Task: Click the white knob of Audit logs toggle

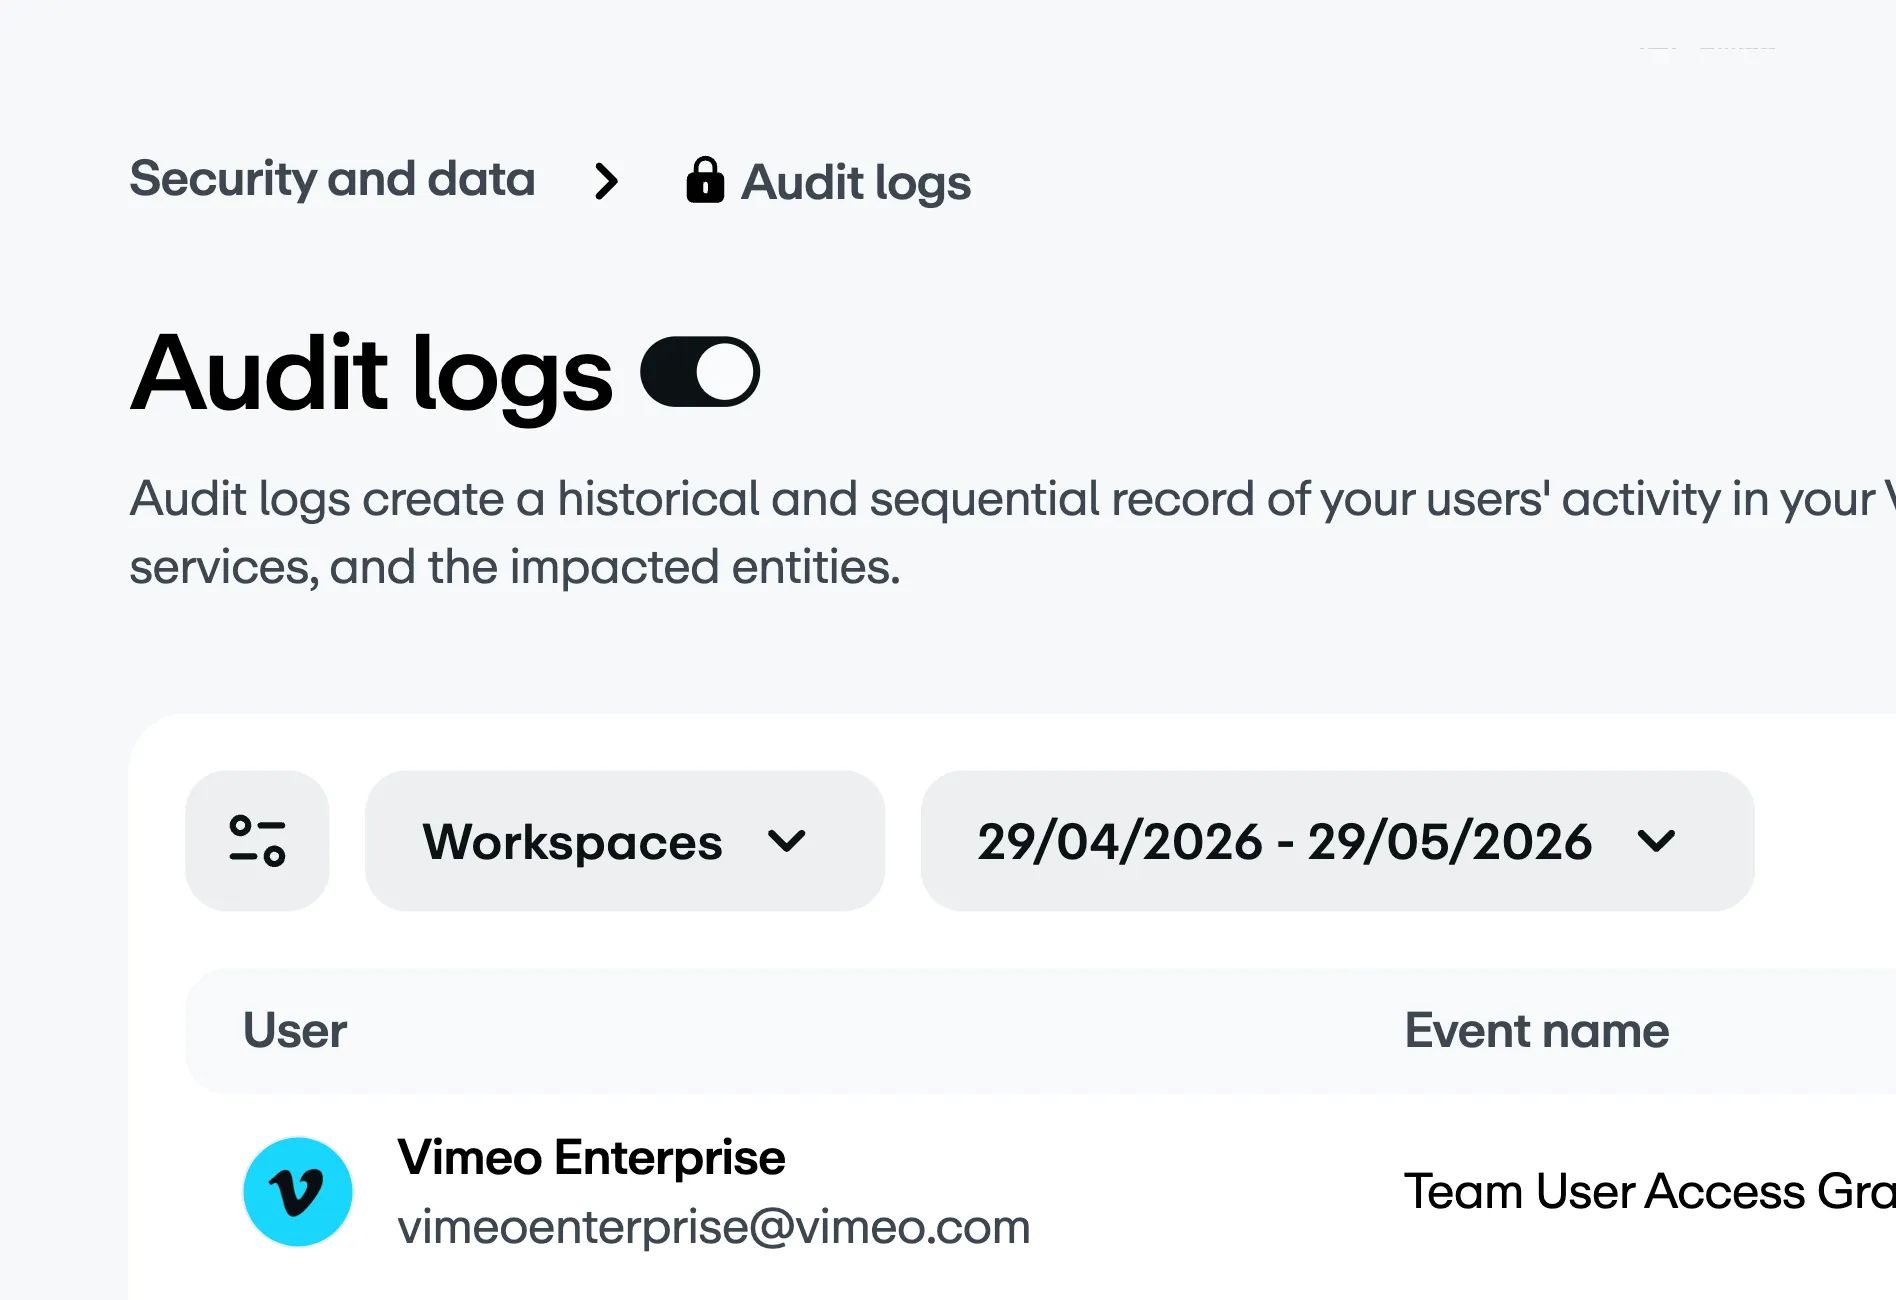Action: coord(725,372)
